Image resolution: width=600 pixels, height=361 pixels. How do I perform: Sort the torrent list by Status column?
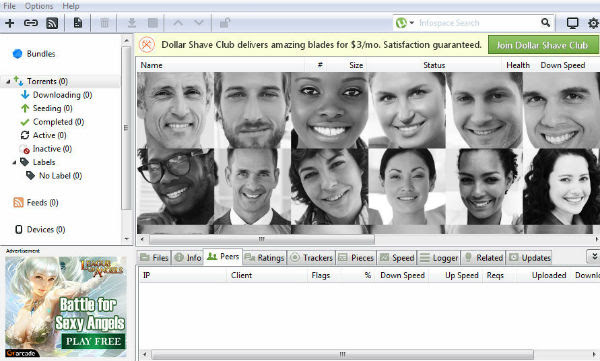coord(434,65)
